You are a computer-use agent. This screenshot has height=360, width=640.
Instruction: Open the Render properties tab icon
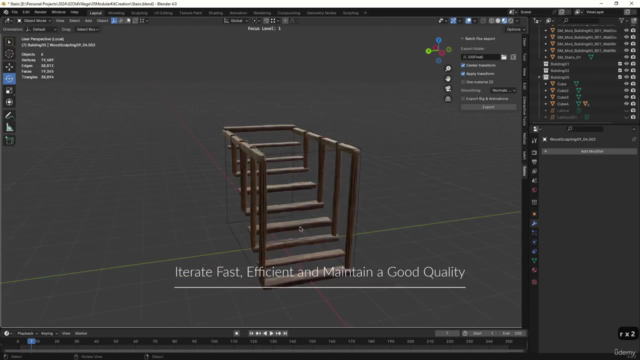click(x=534, y=153)
